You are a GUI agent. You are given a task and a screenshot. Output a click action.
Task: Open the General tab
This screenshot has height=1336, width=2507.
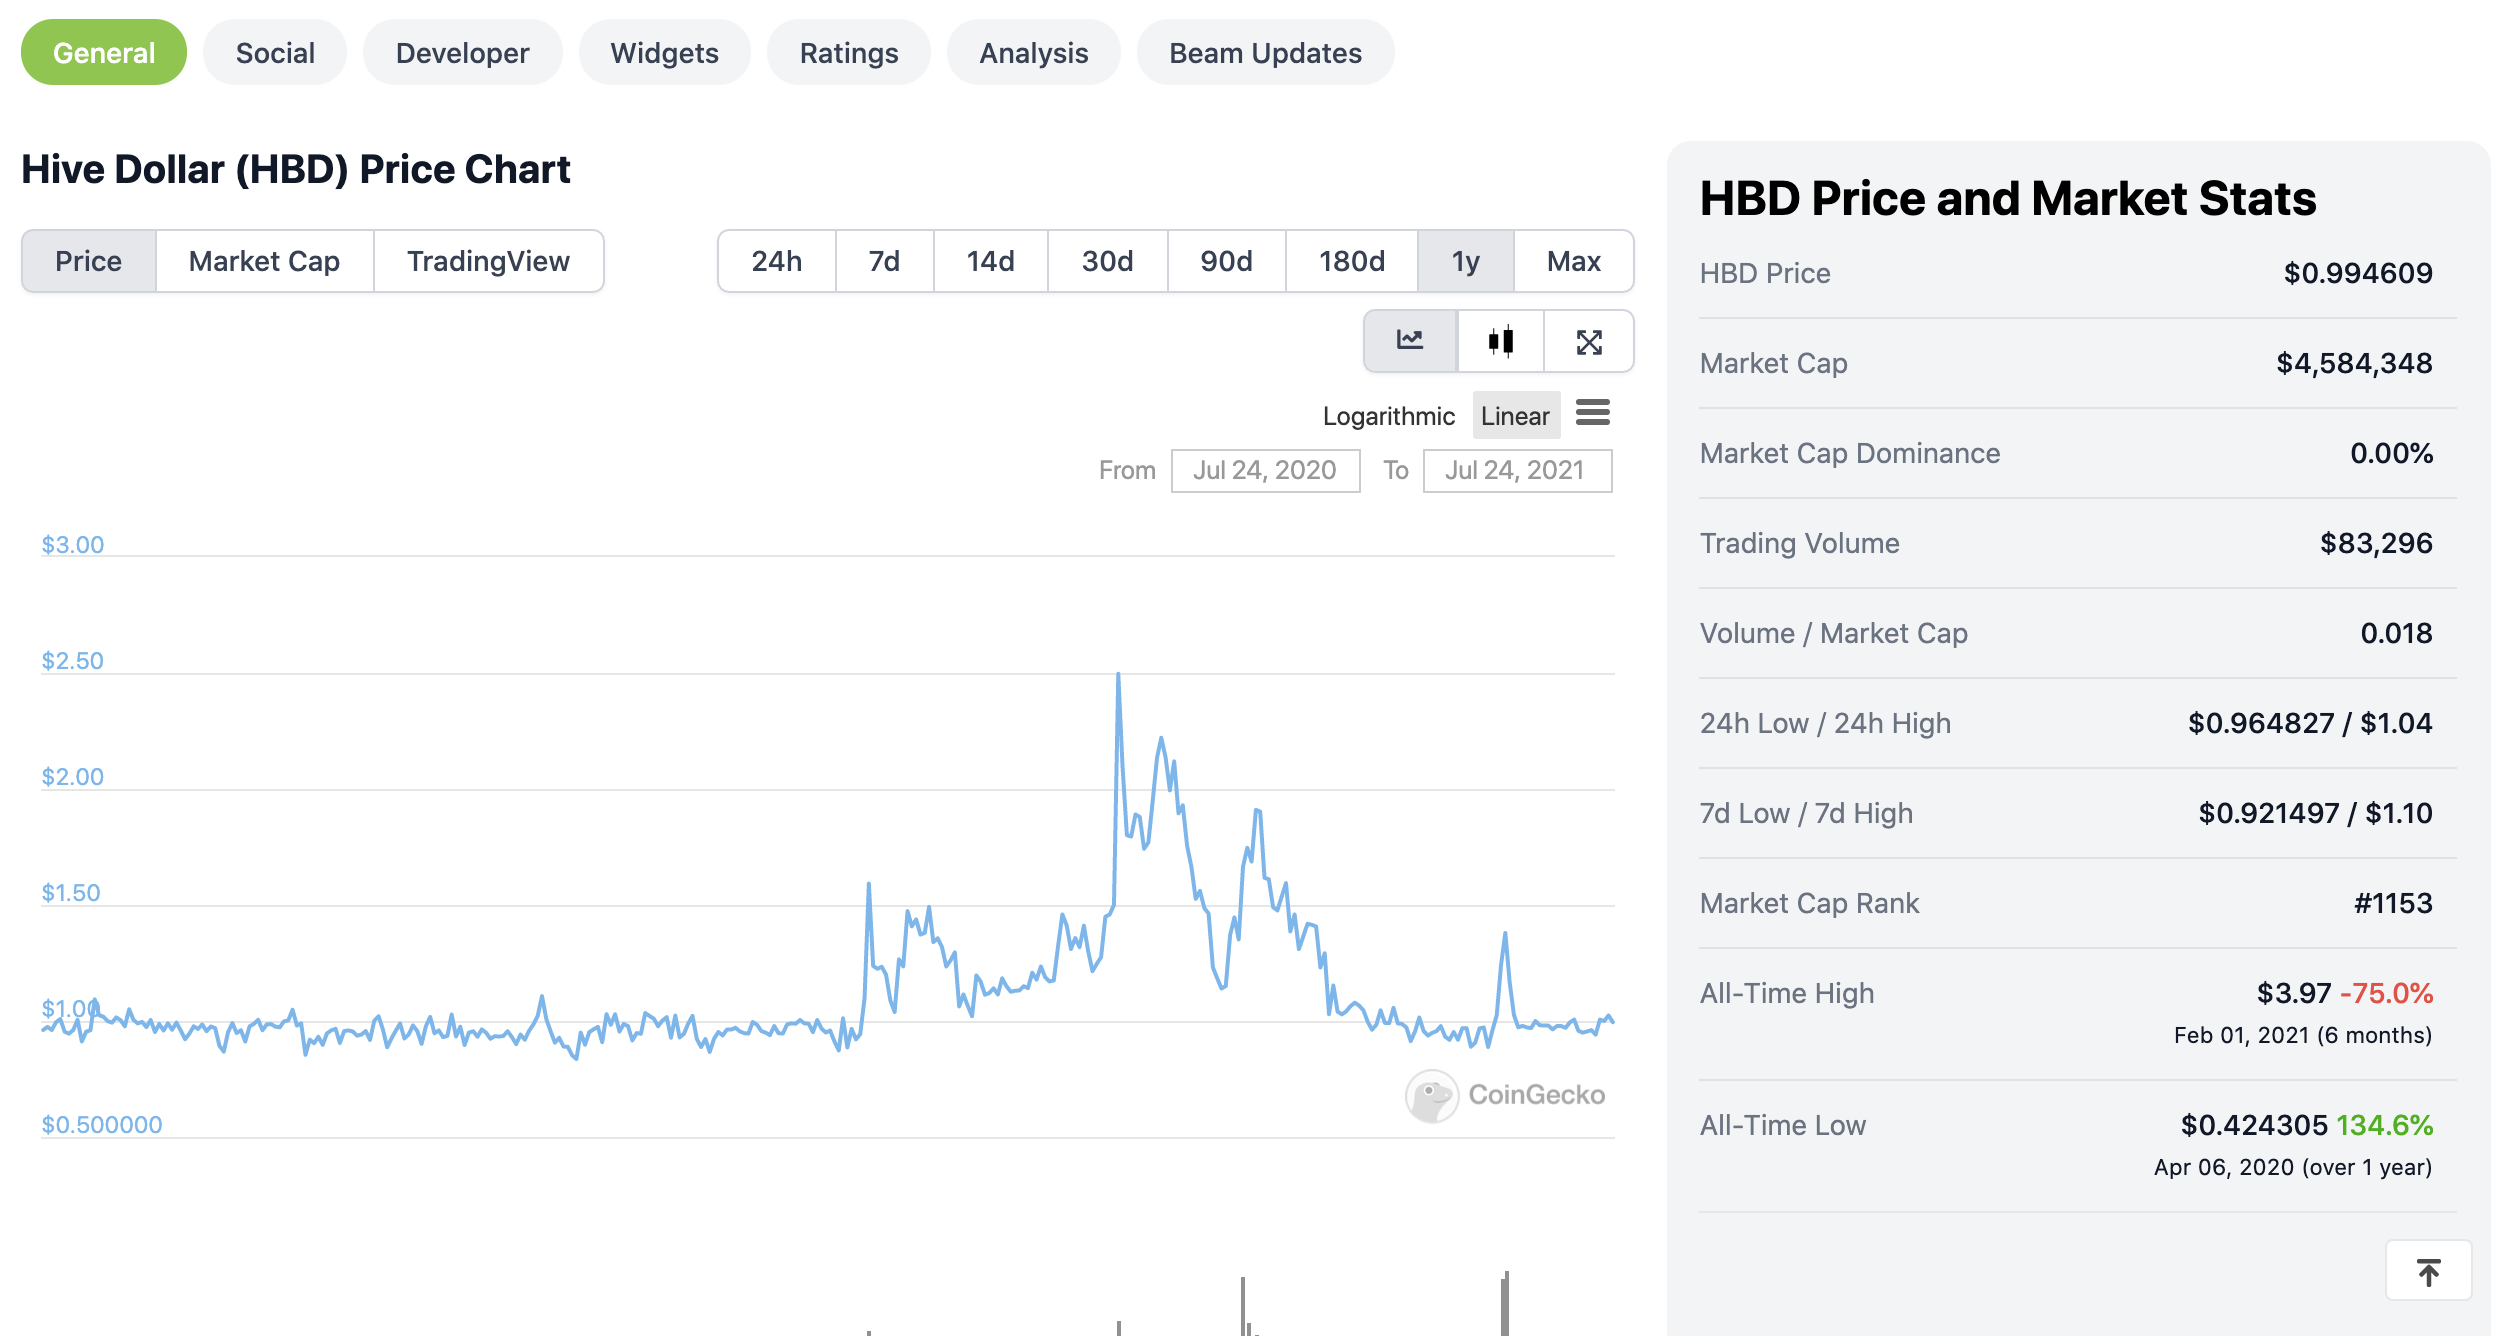(104, 53)
